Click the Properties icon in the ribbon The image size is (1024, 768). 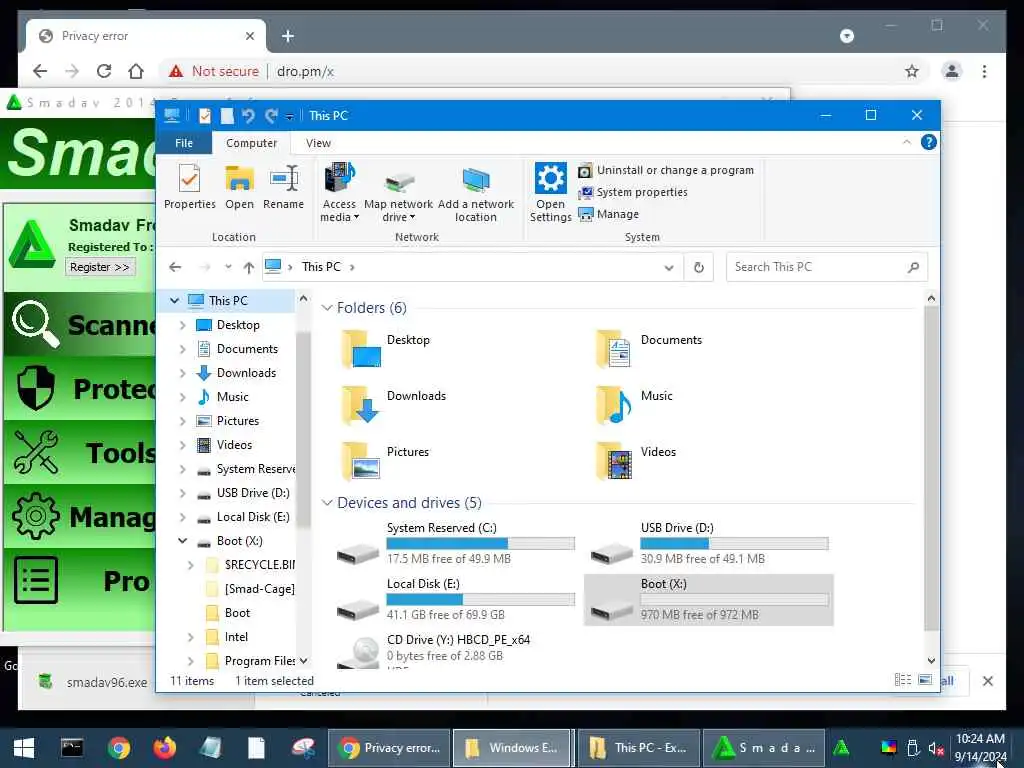pyautogui.click(x=189, y=187)
